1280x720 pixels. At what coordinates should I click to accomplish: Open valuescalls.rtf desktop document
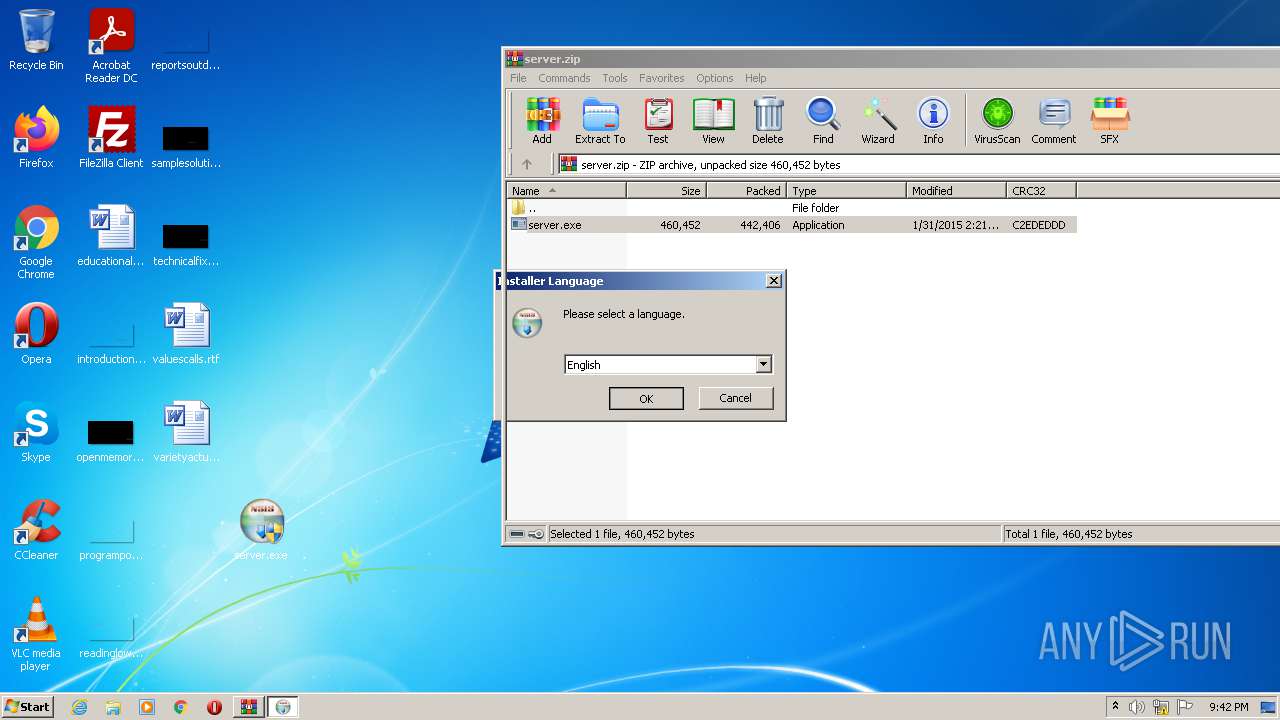coord(186,333)
